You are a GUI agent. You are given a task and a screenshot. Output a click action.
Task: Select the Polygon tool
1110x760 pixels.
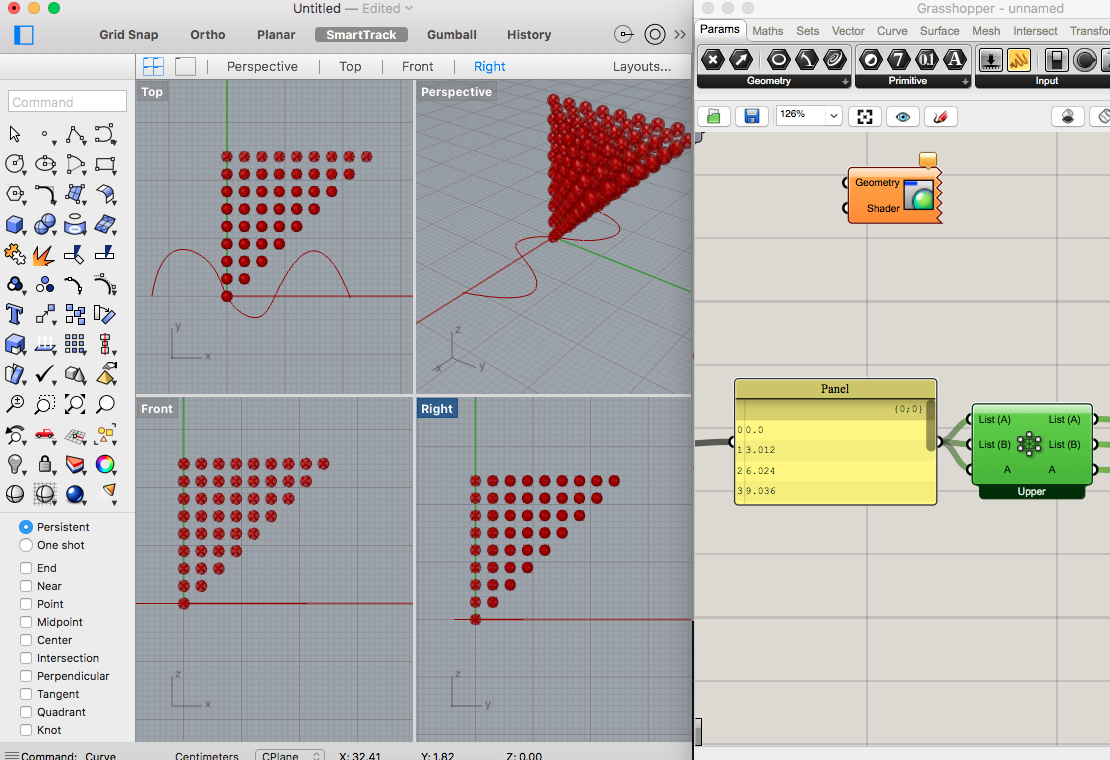click(x=15, y=194)
